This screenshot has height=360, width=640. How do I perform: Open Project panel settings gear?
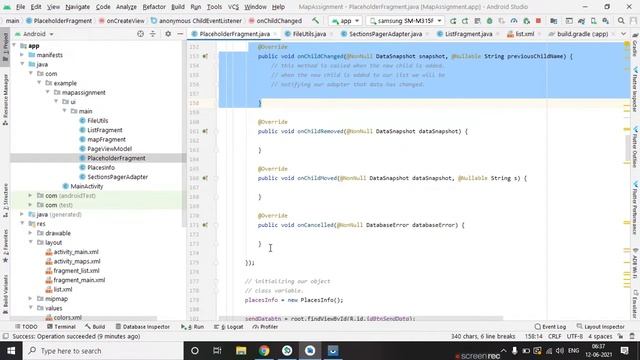click(168, 34)
